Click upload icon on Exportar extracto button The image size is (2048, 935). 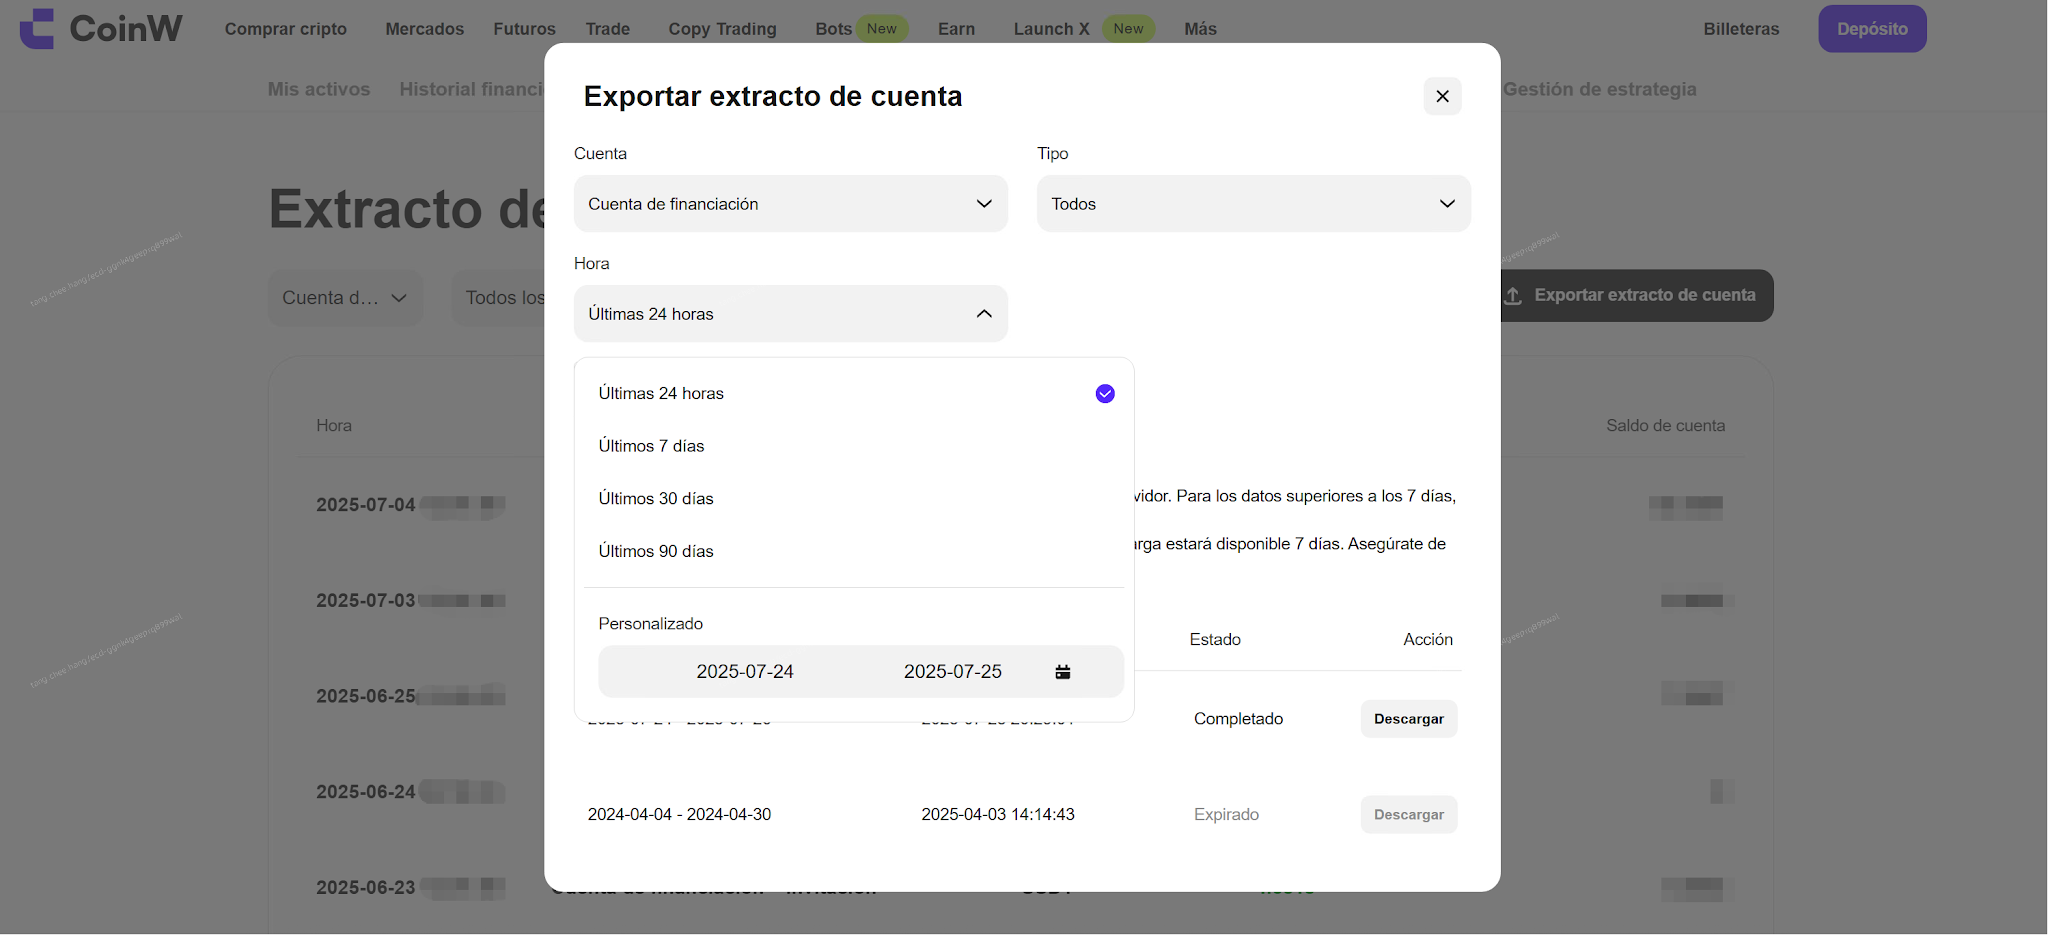pyautogui.click(x=1513, y=296)
